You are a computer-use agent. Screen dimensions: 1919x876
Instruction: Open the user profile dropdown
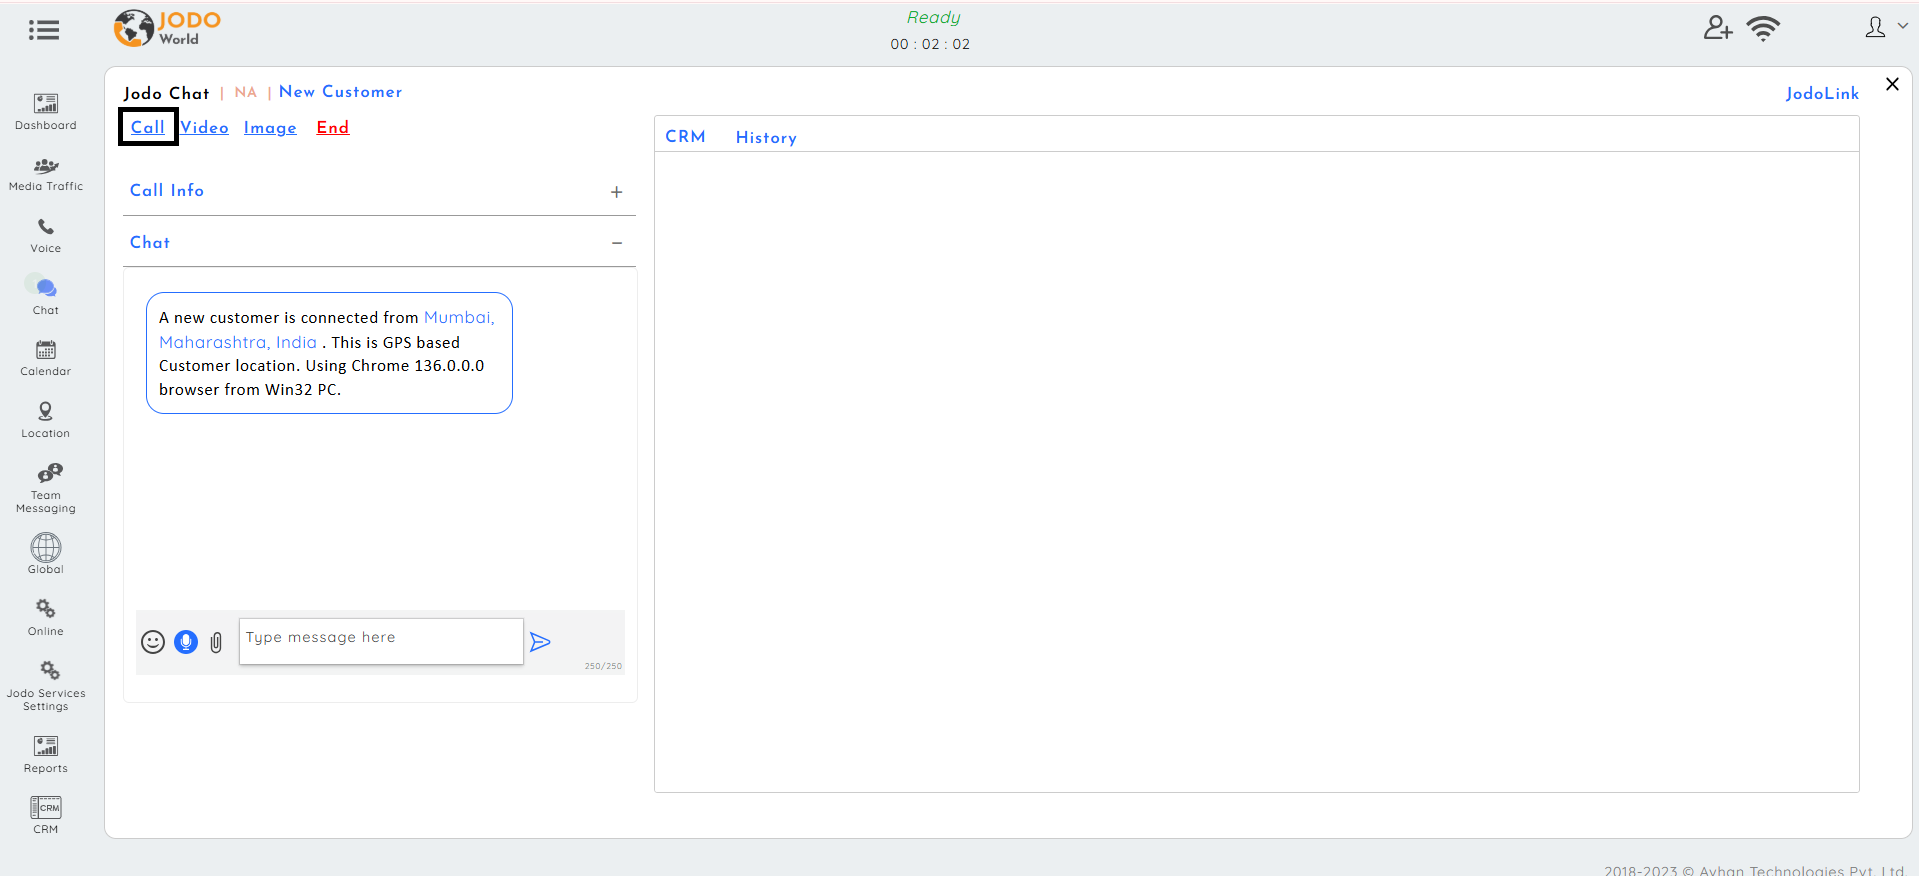[1886, 28]
